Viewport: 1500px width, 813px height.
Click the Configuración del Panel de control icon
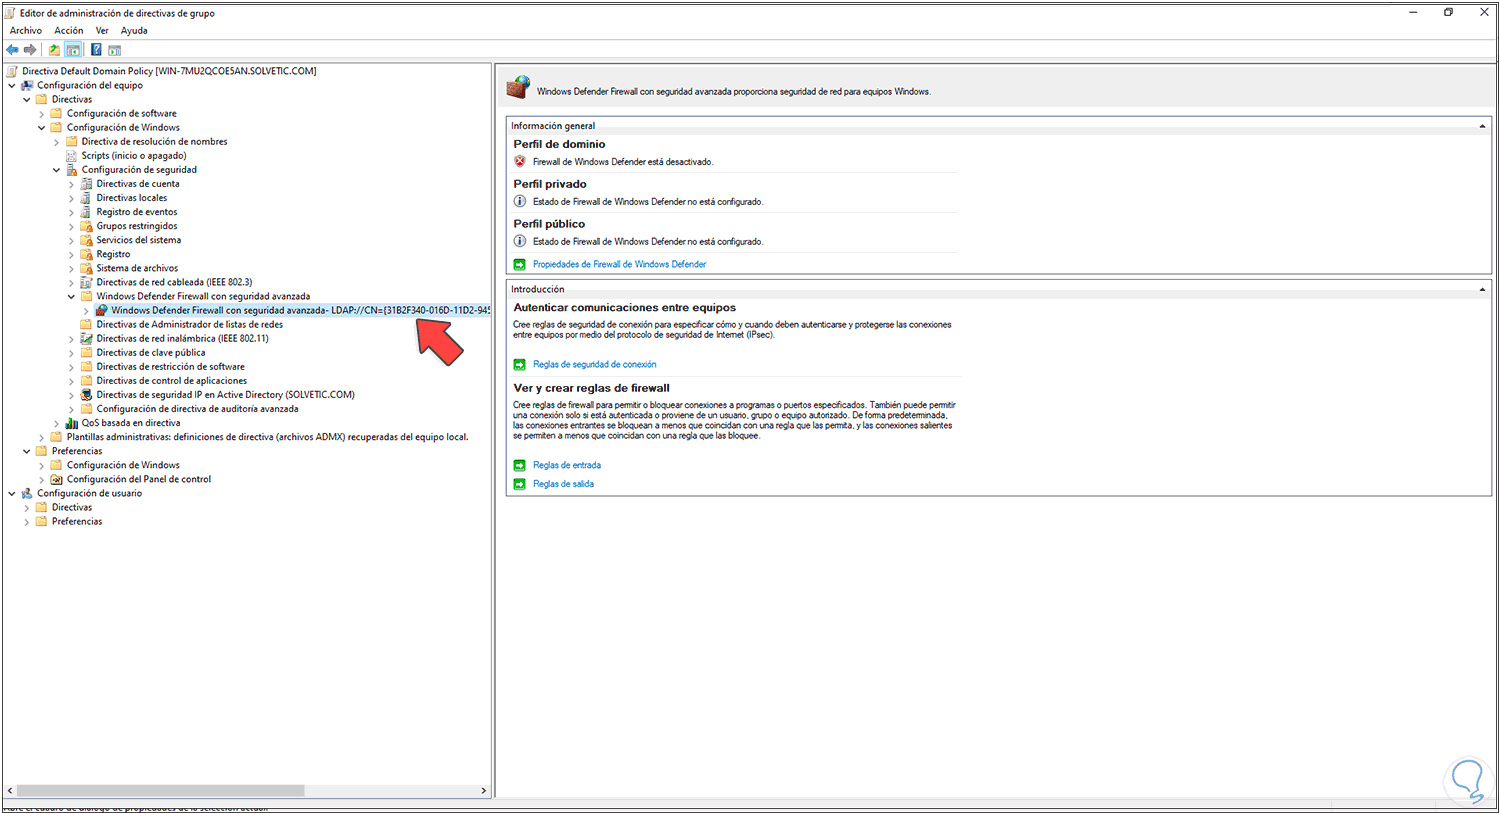pos(57,479)
